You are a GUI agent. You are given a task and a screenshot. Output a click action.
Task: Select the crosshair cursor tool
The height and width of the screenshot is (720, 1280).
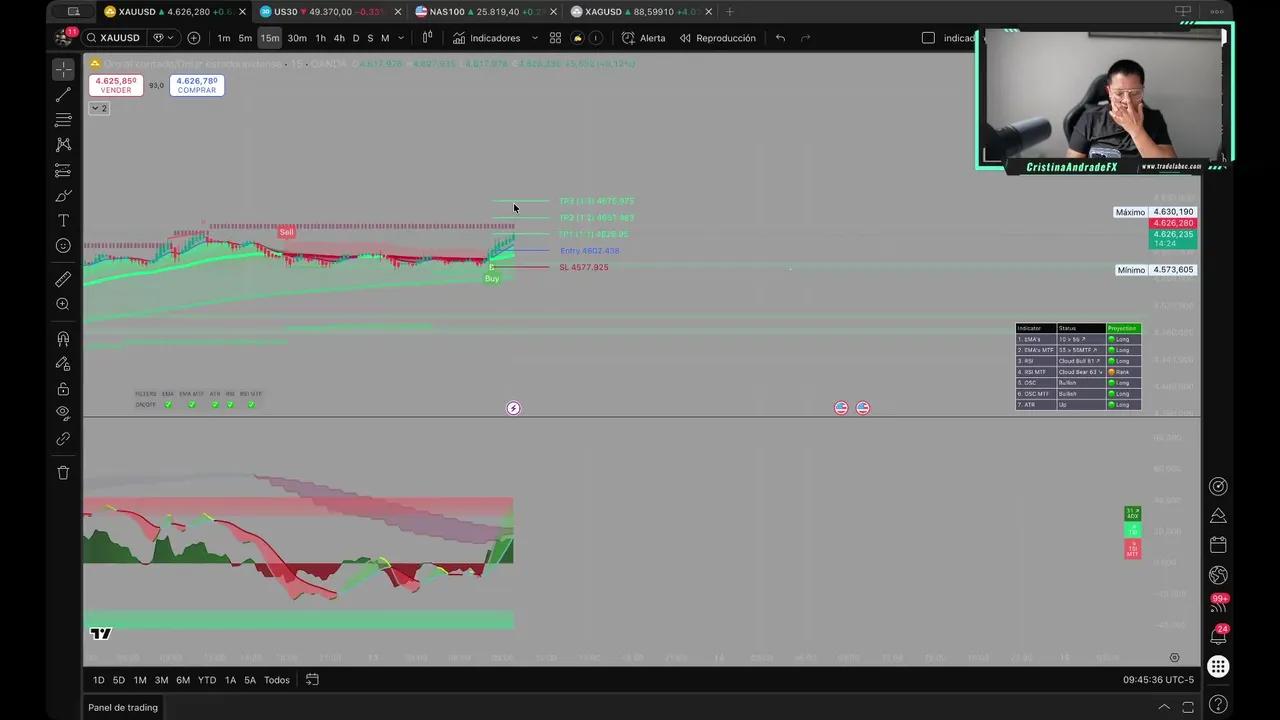63,69
